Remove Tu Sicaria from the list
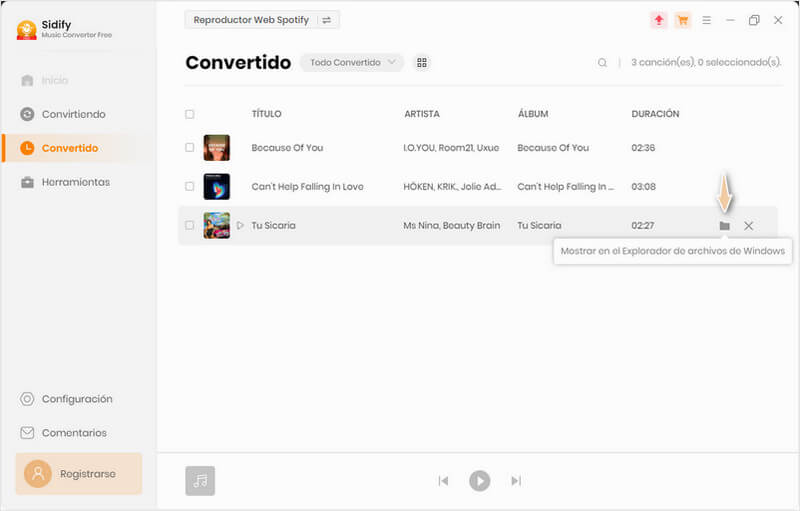The width and height of the screenshot is (800, 511). pyautogui.click(x=748, y=225)
